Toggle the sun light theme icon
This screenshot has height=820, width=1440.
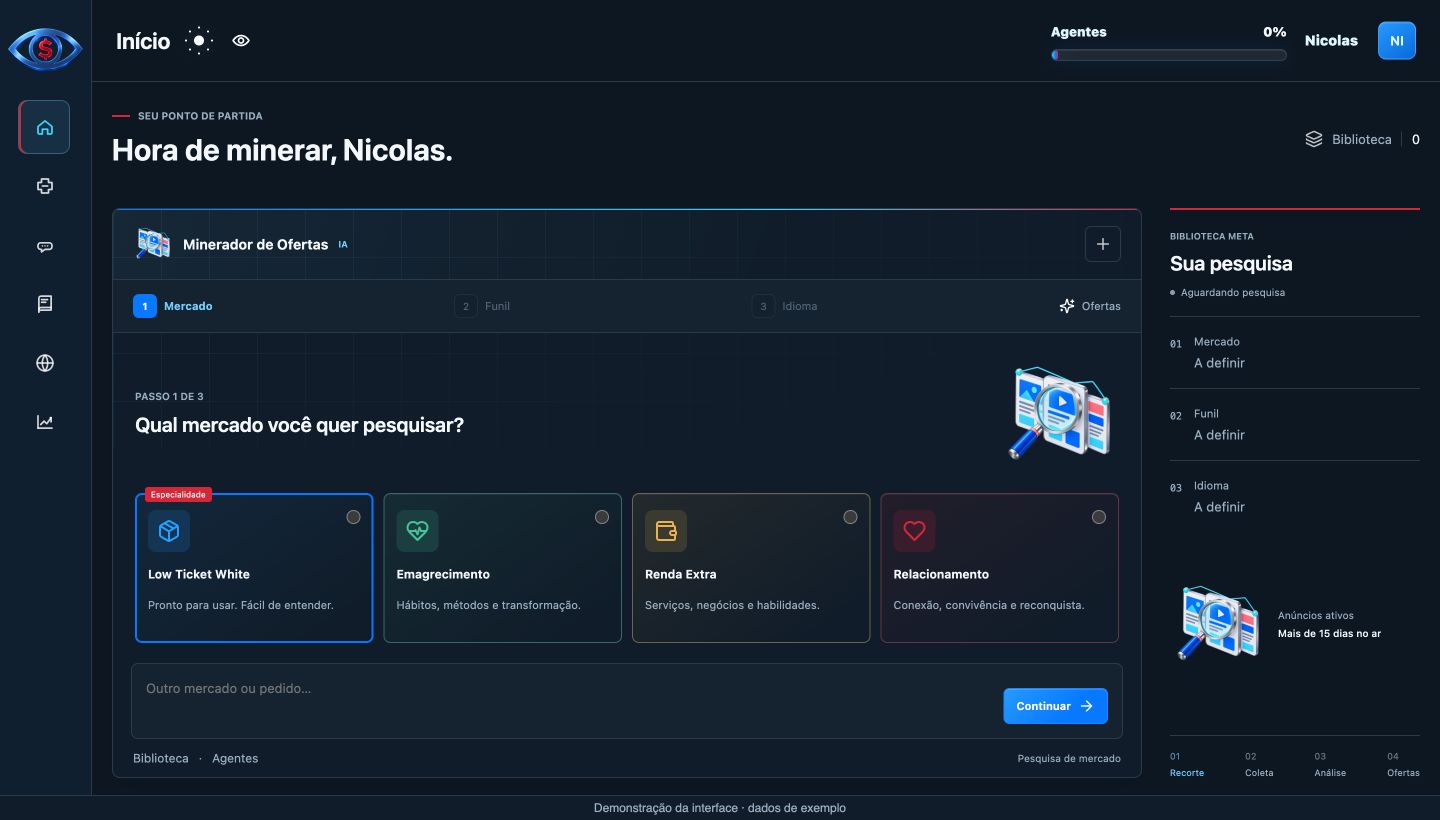[x=199, y=41]
